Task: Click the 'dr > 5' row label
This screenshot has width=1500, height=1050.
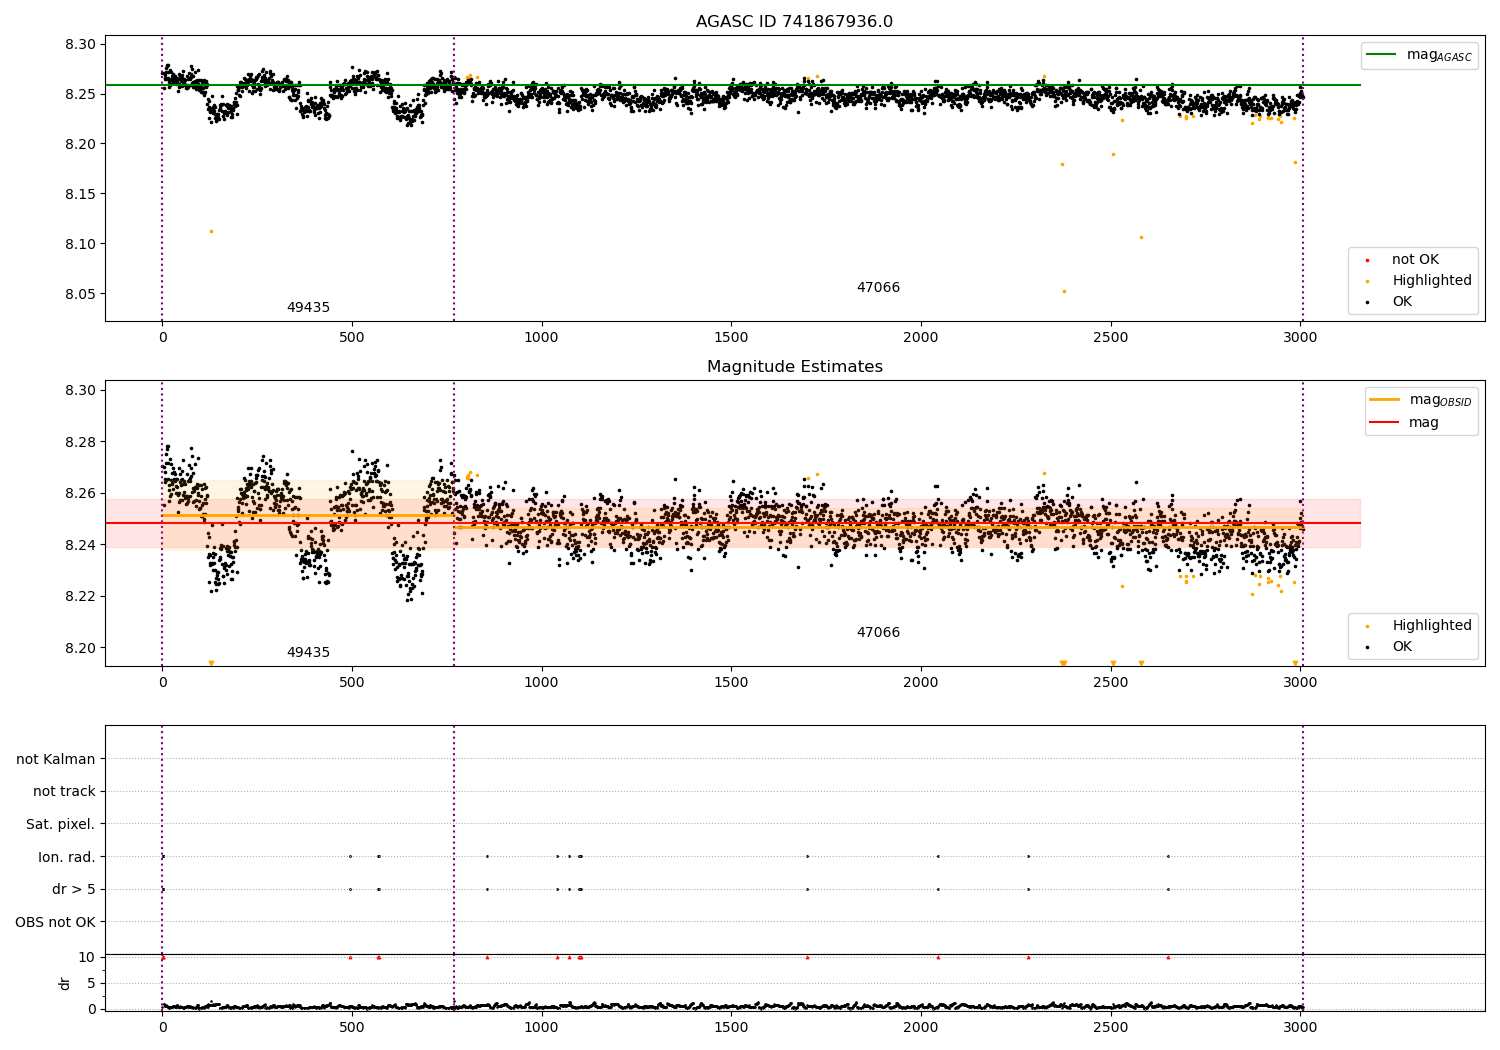Action: 74,889
